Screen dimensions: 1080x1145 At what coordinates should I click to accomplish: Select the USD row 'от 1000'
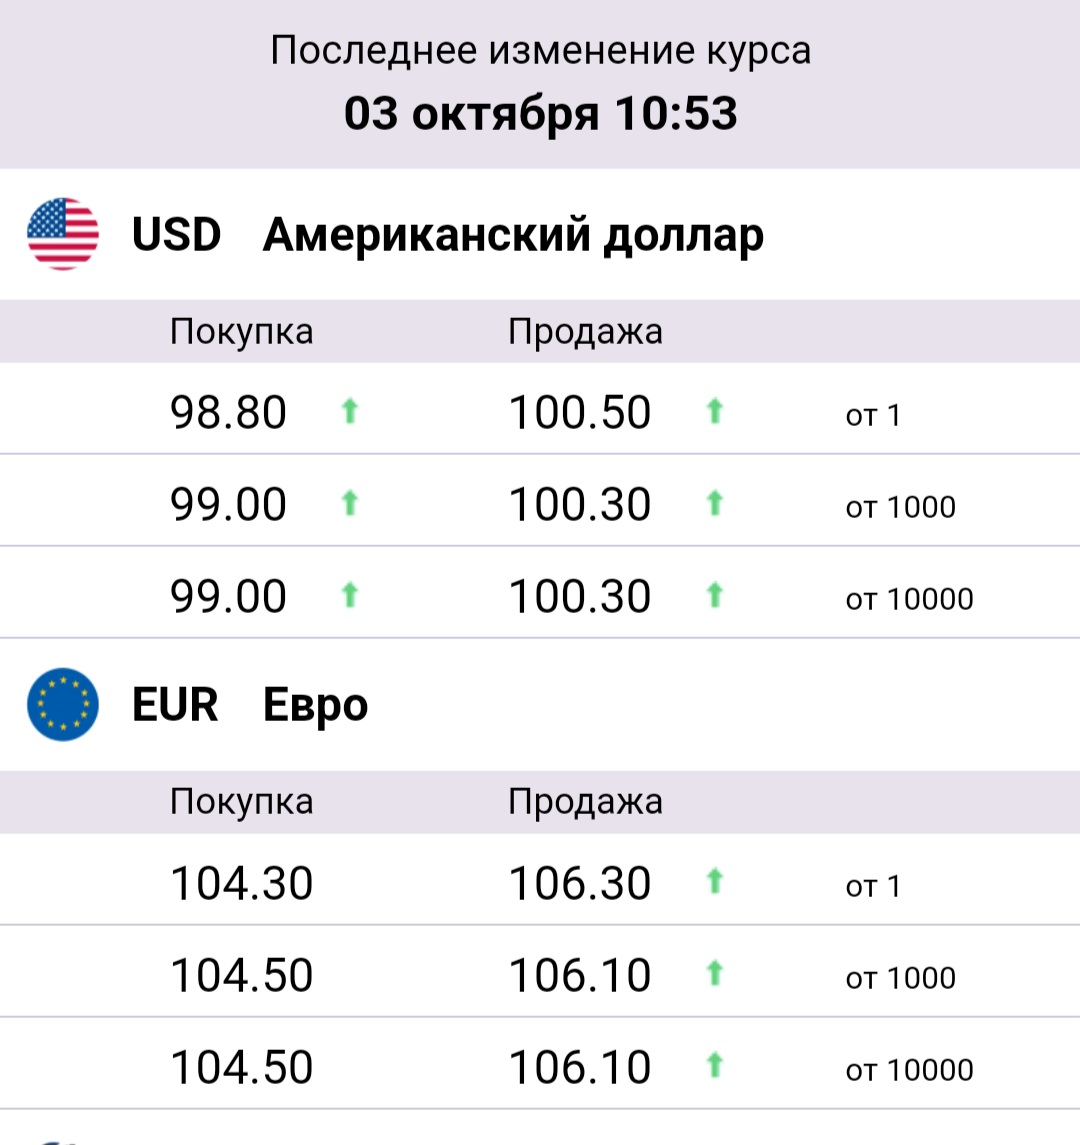540,501
